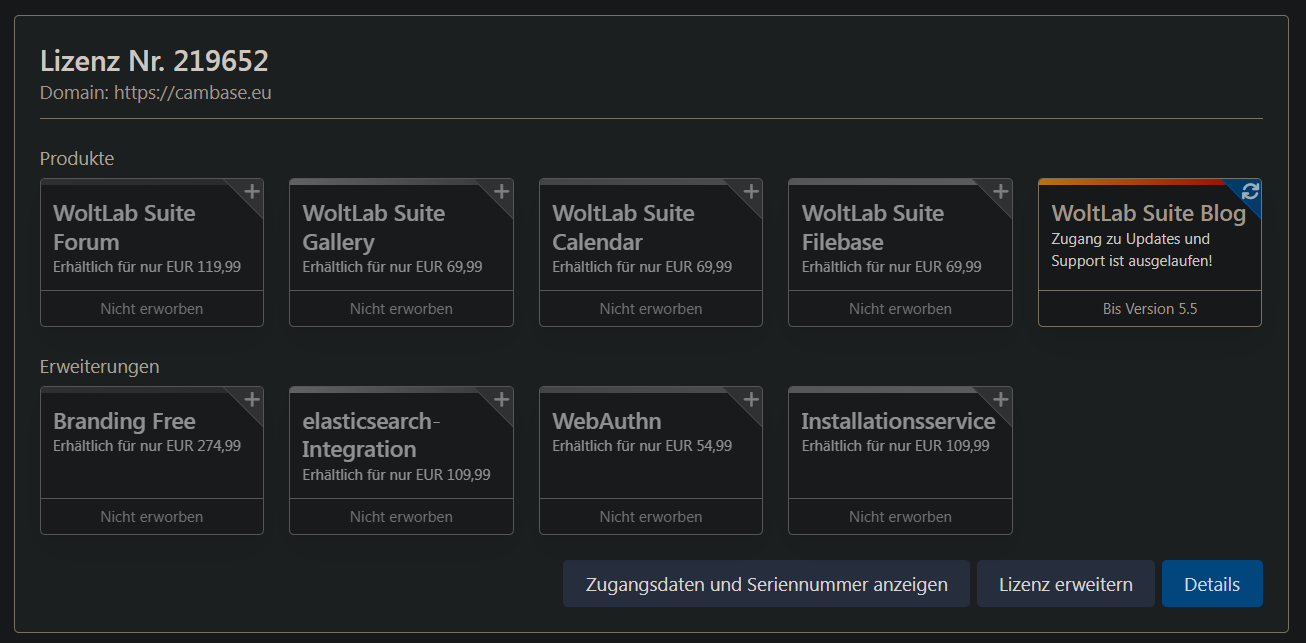The image size is (1306, 643).
Task: Click the Lizenz erweitern button
Action: click(1065, 584)
